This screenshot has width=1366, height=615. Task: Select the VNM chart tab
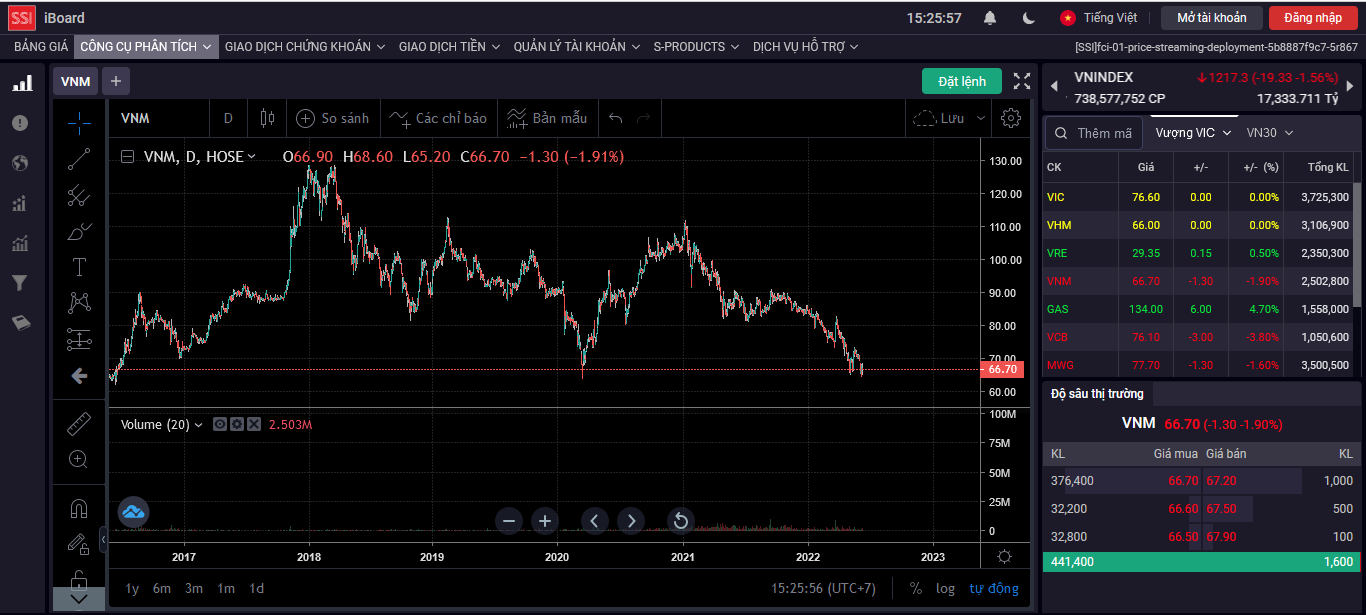[75, 82]
